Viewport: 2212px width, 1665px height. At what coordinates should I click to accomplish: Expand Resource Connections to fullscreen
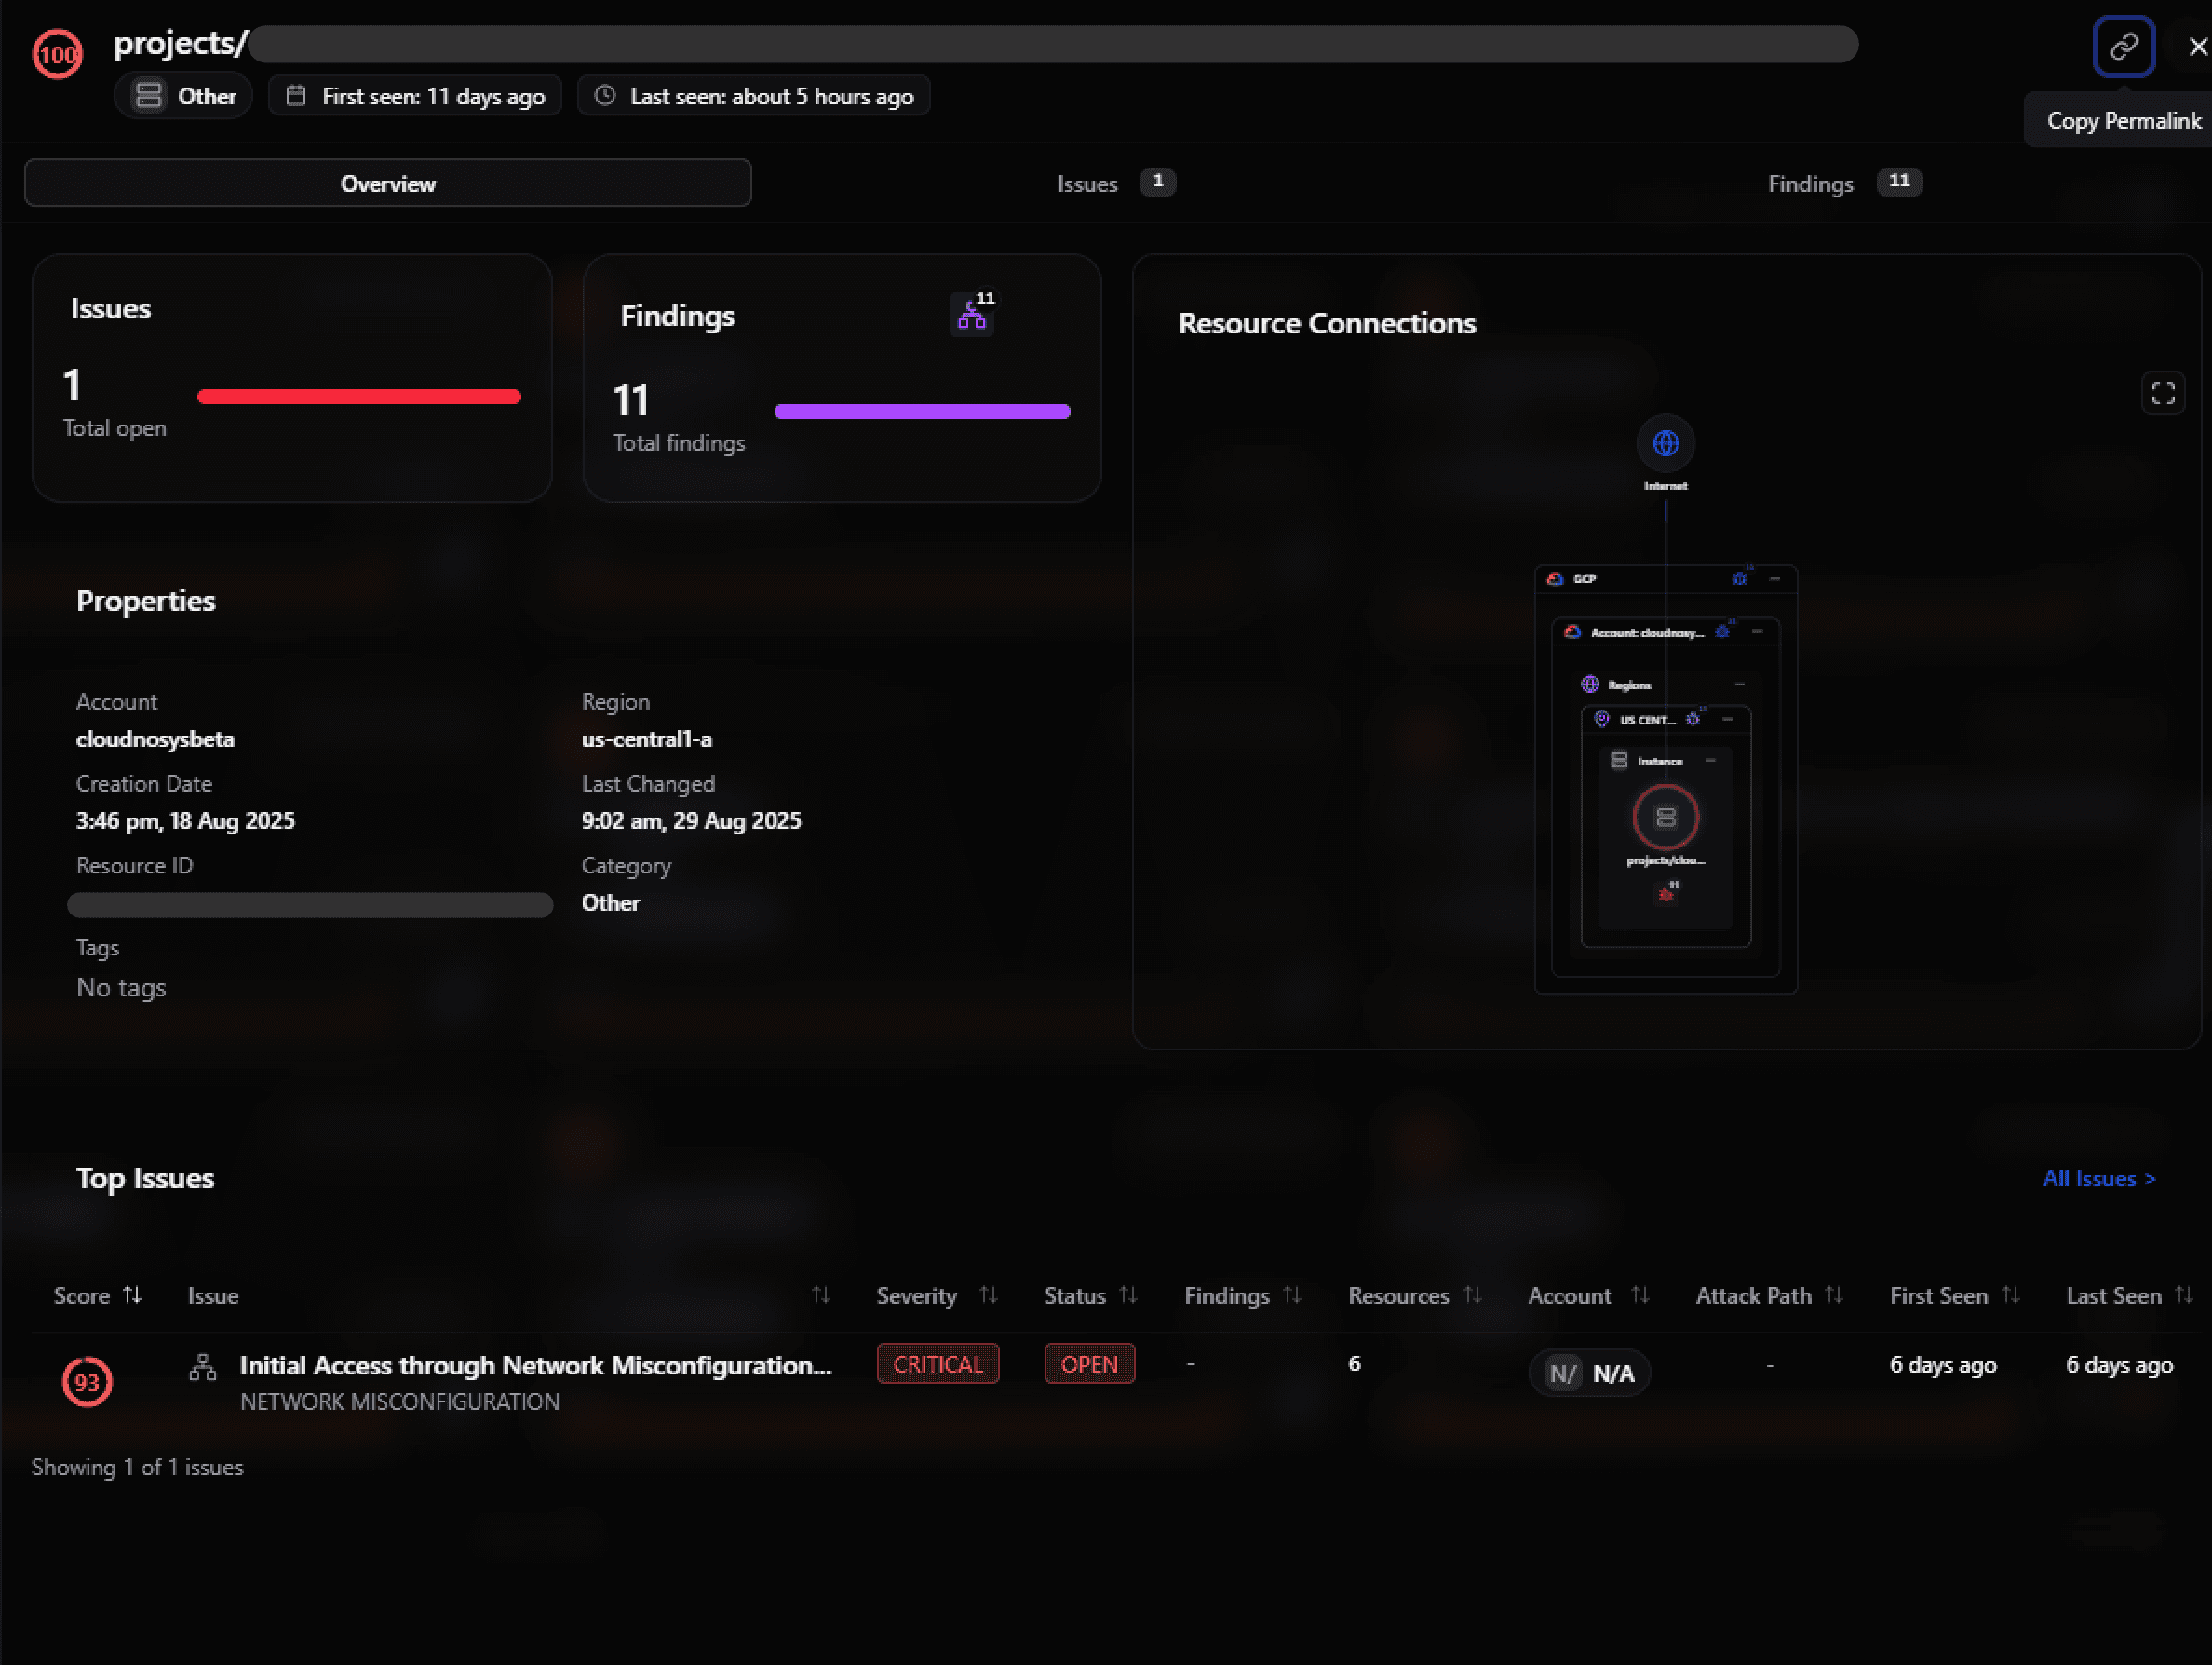(x=2163, y=393)
